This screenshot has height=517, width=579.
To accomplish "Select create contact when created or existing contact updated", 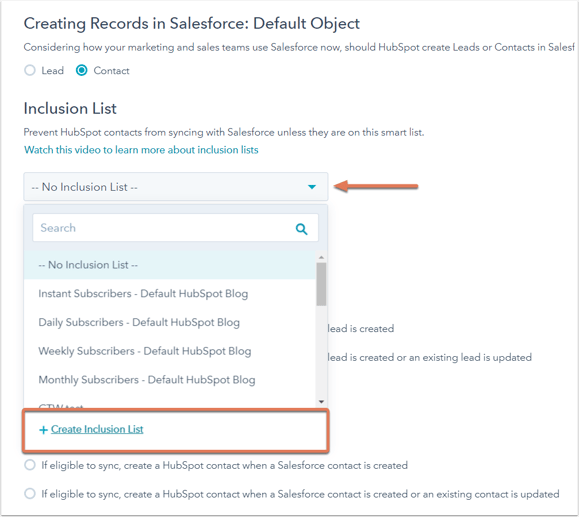I will click(x=30, y=493).
